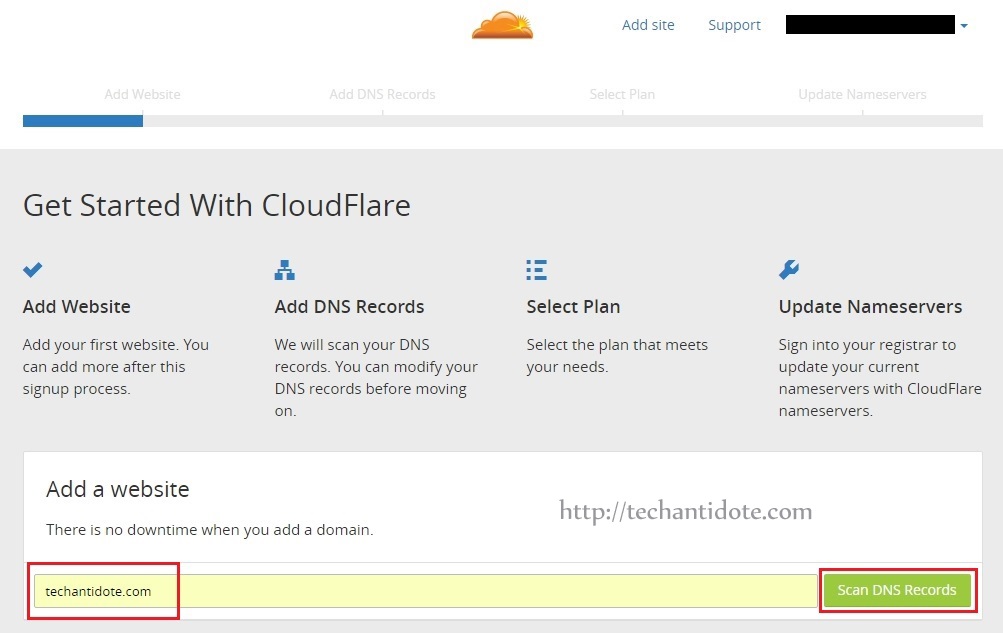Click the list icon above Select Plan
The width and height of the screenshot is (1003, 633).
[x=537, y=270]
